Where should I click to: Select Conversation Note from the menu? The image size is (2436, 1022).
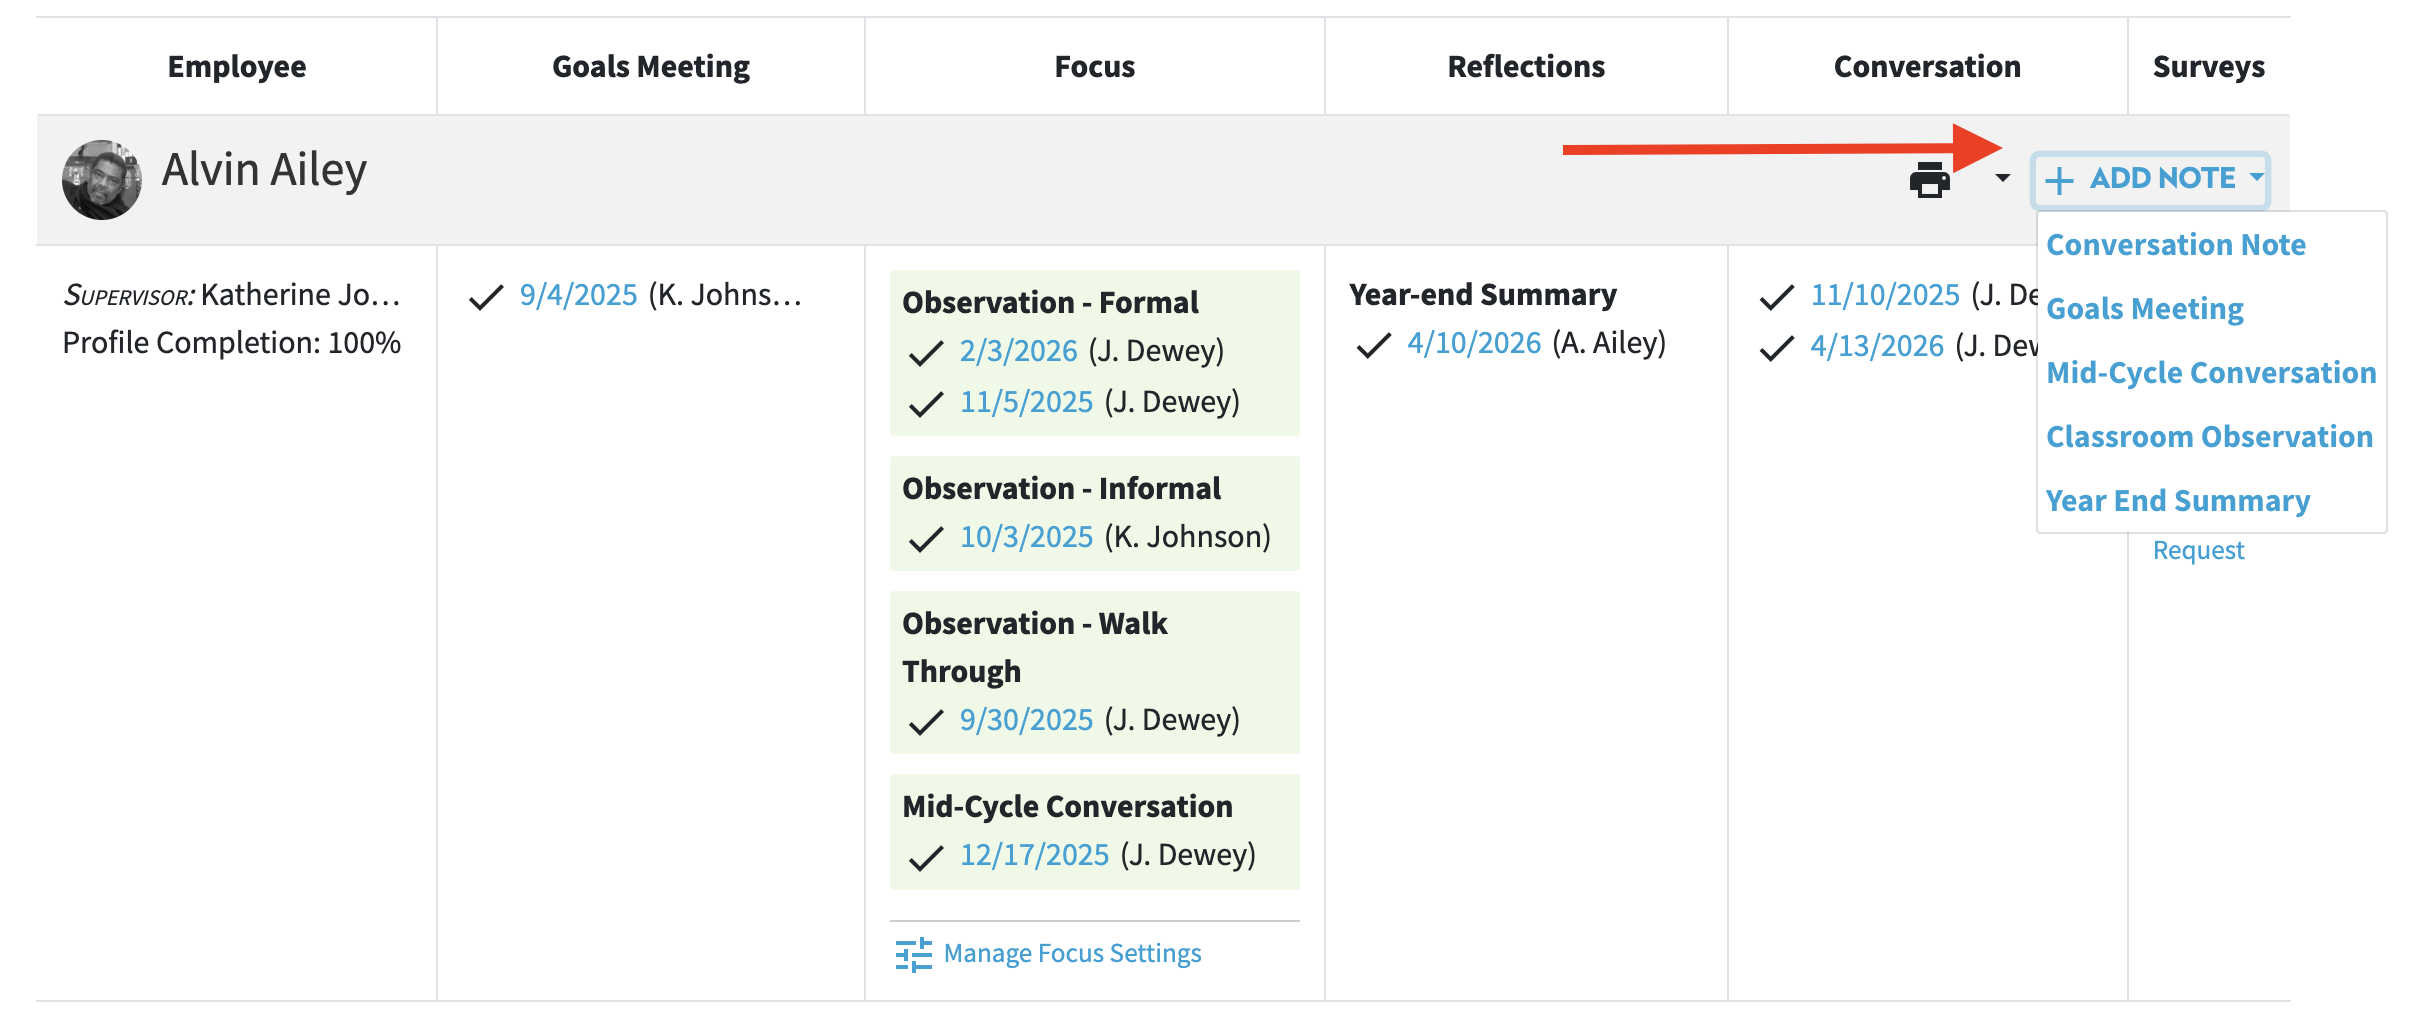(x=2176, y=245)
